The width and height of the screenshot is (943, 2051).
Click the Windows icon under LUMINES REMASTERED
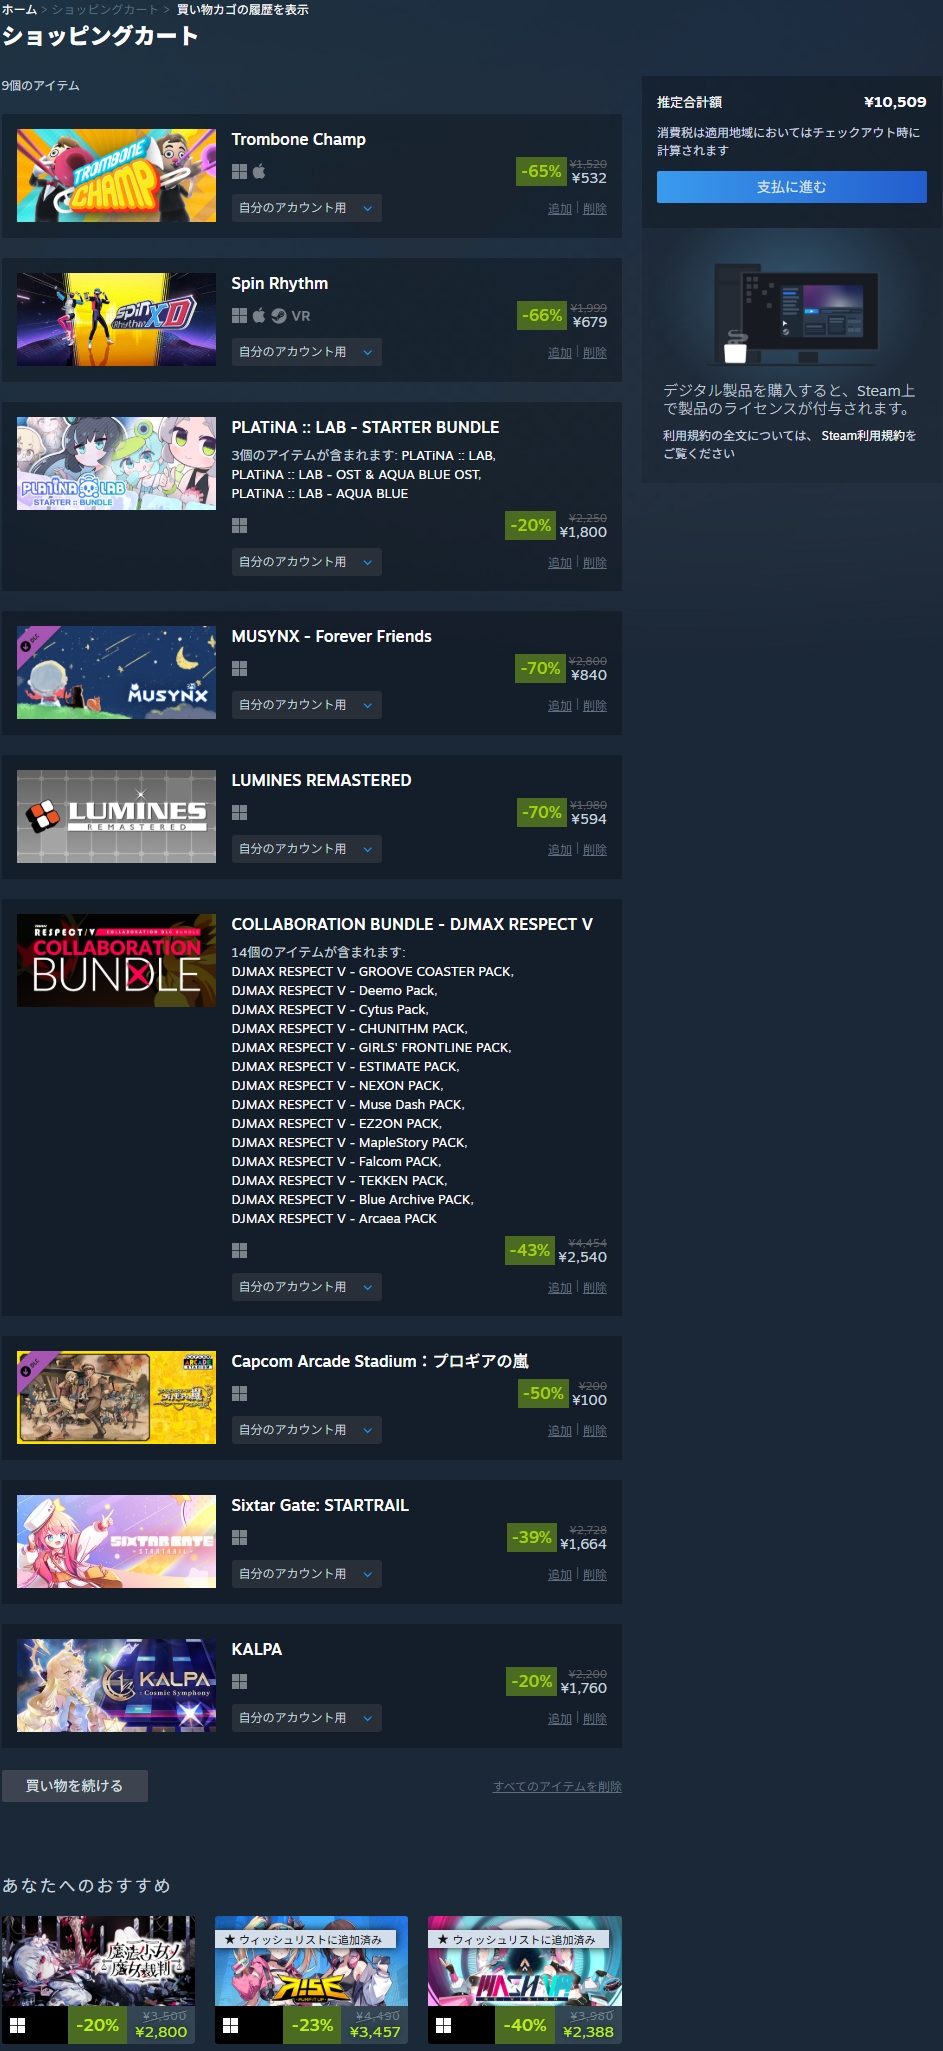(x=239, y=812)
